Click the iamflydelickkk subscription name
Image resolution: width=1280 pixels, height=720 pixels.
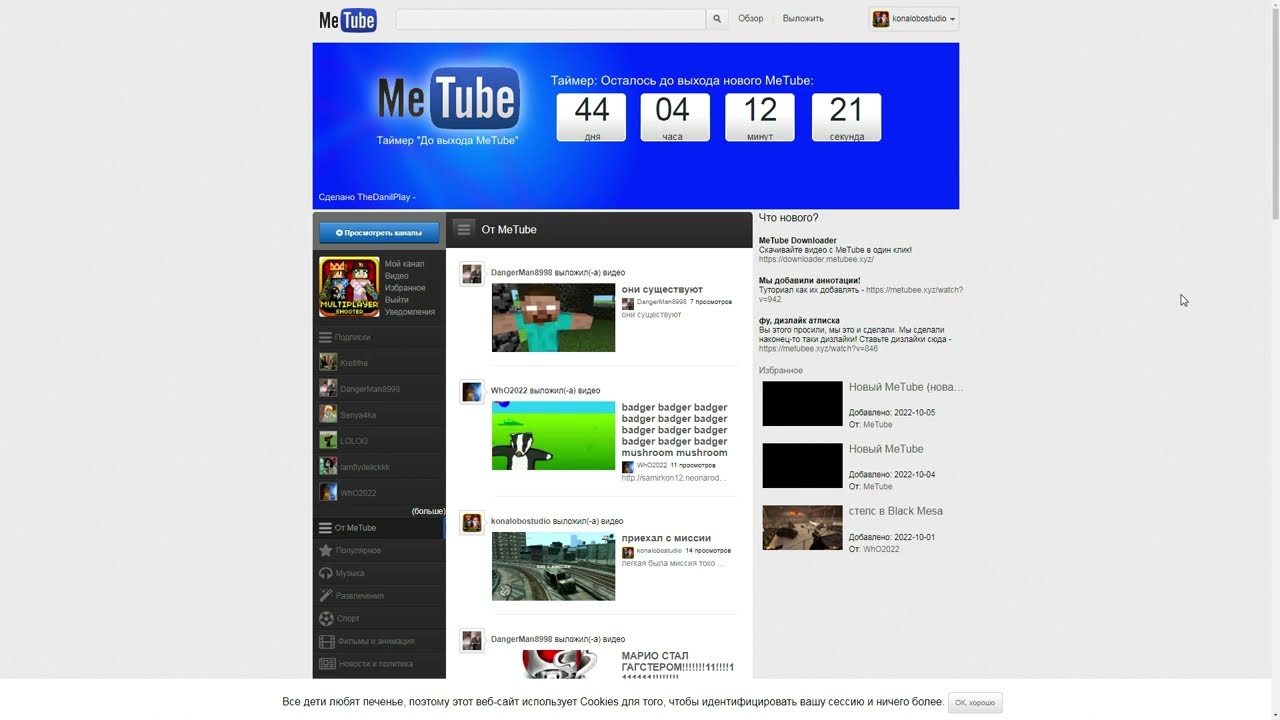tap(365, 467)
